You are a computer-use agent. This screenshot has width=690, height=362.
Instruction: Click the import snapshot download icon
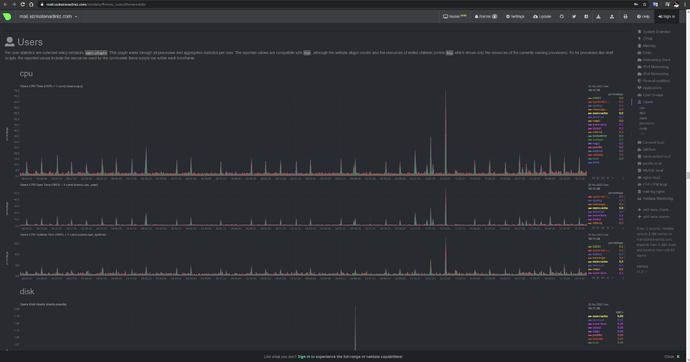[598, 16]
